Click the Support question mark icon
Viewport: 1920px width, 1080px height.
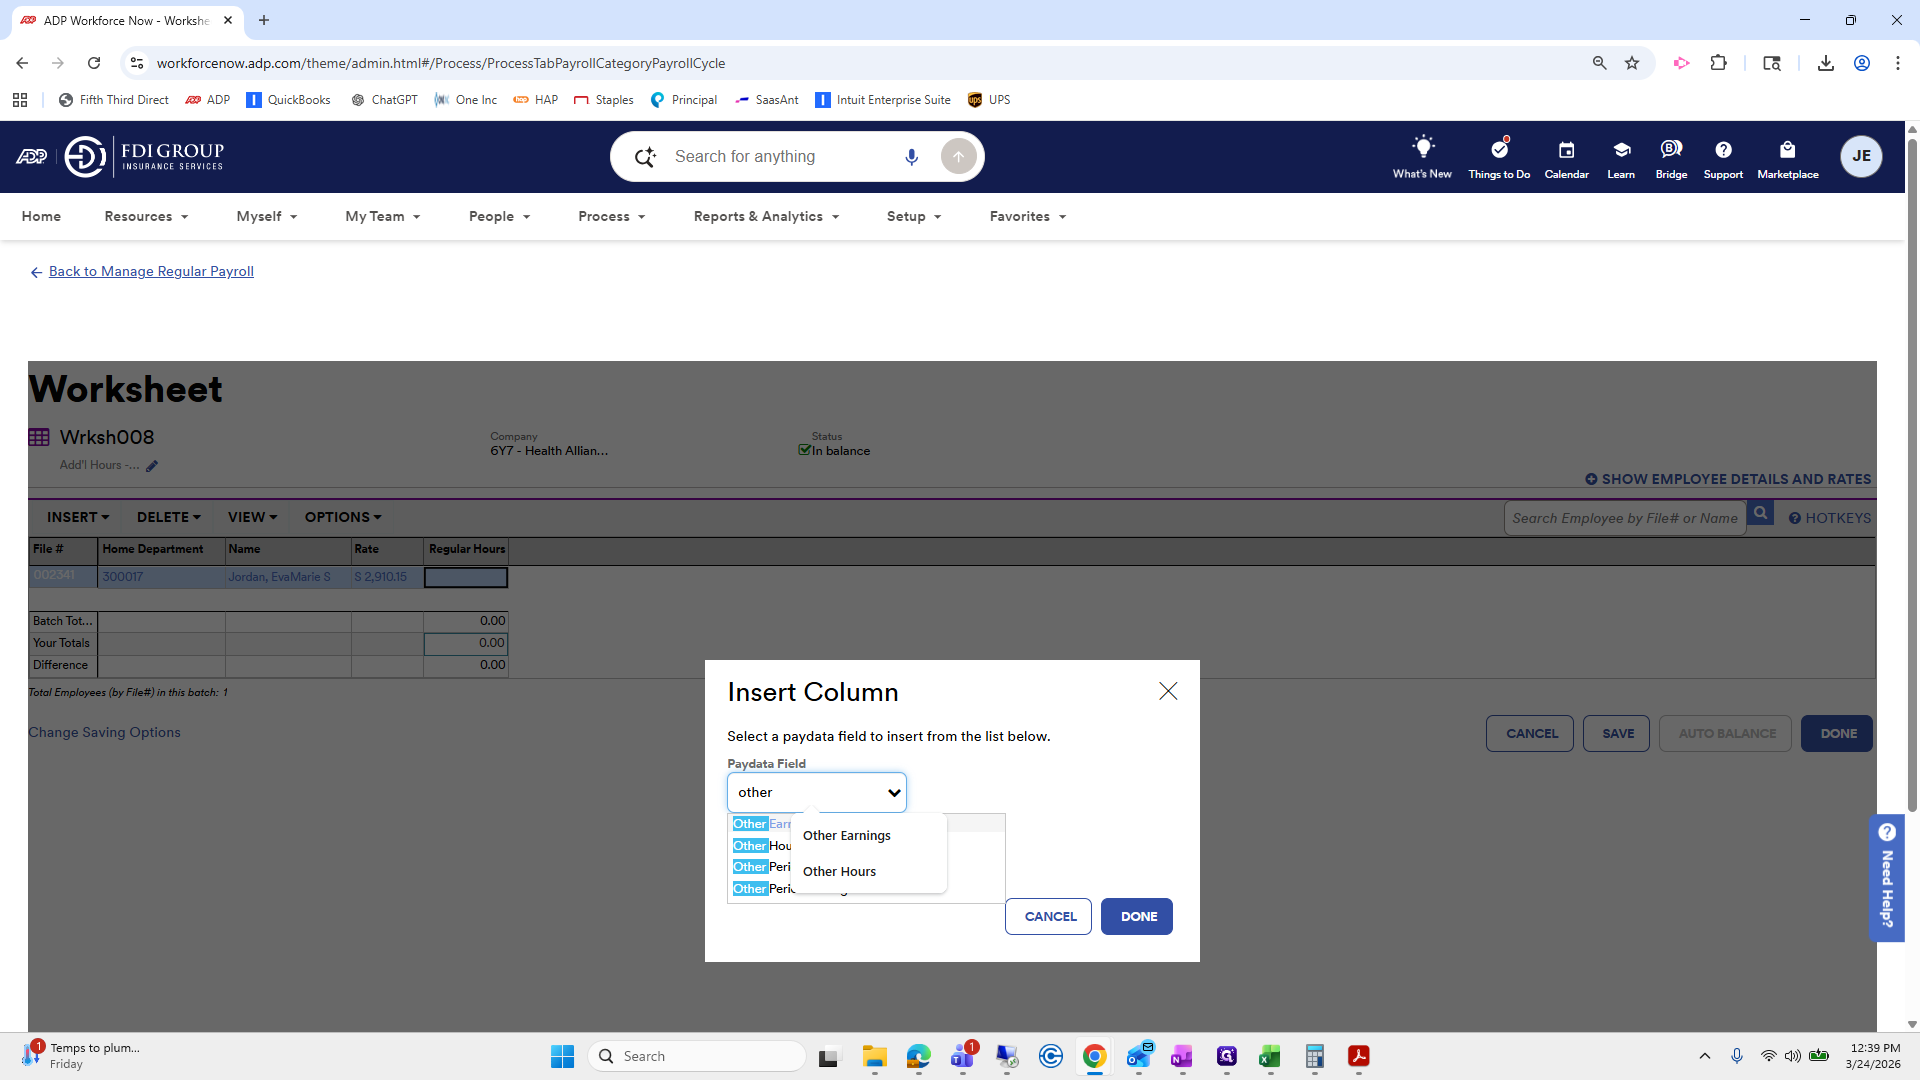tap(1723, 150)
